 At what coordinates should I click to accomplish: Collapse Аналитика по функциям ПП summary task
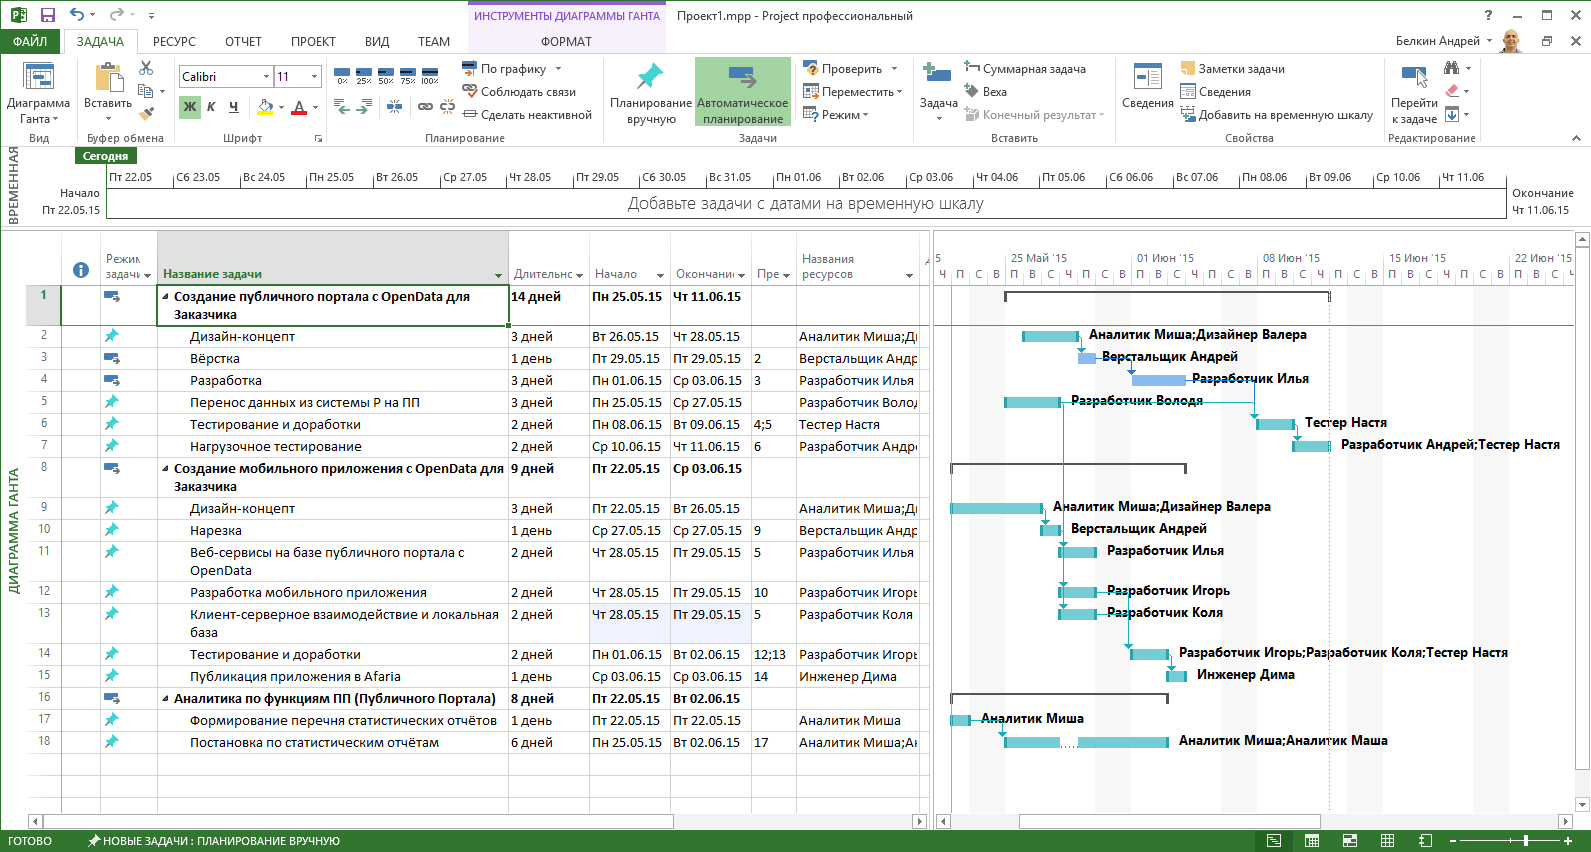click(166, 698)
